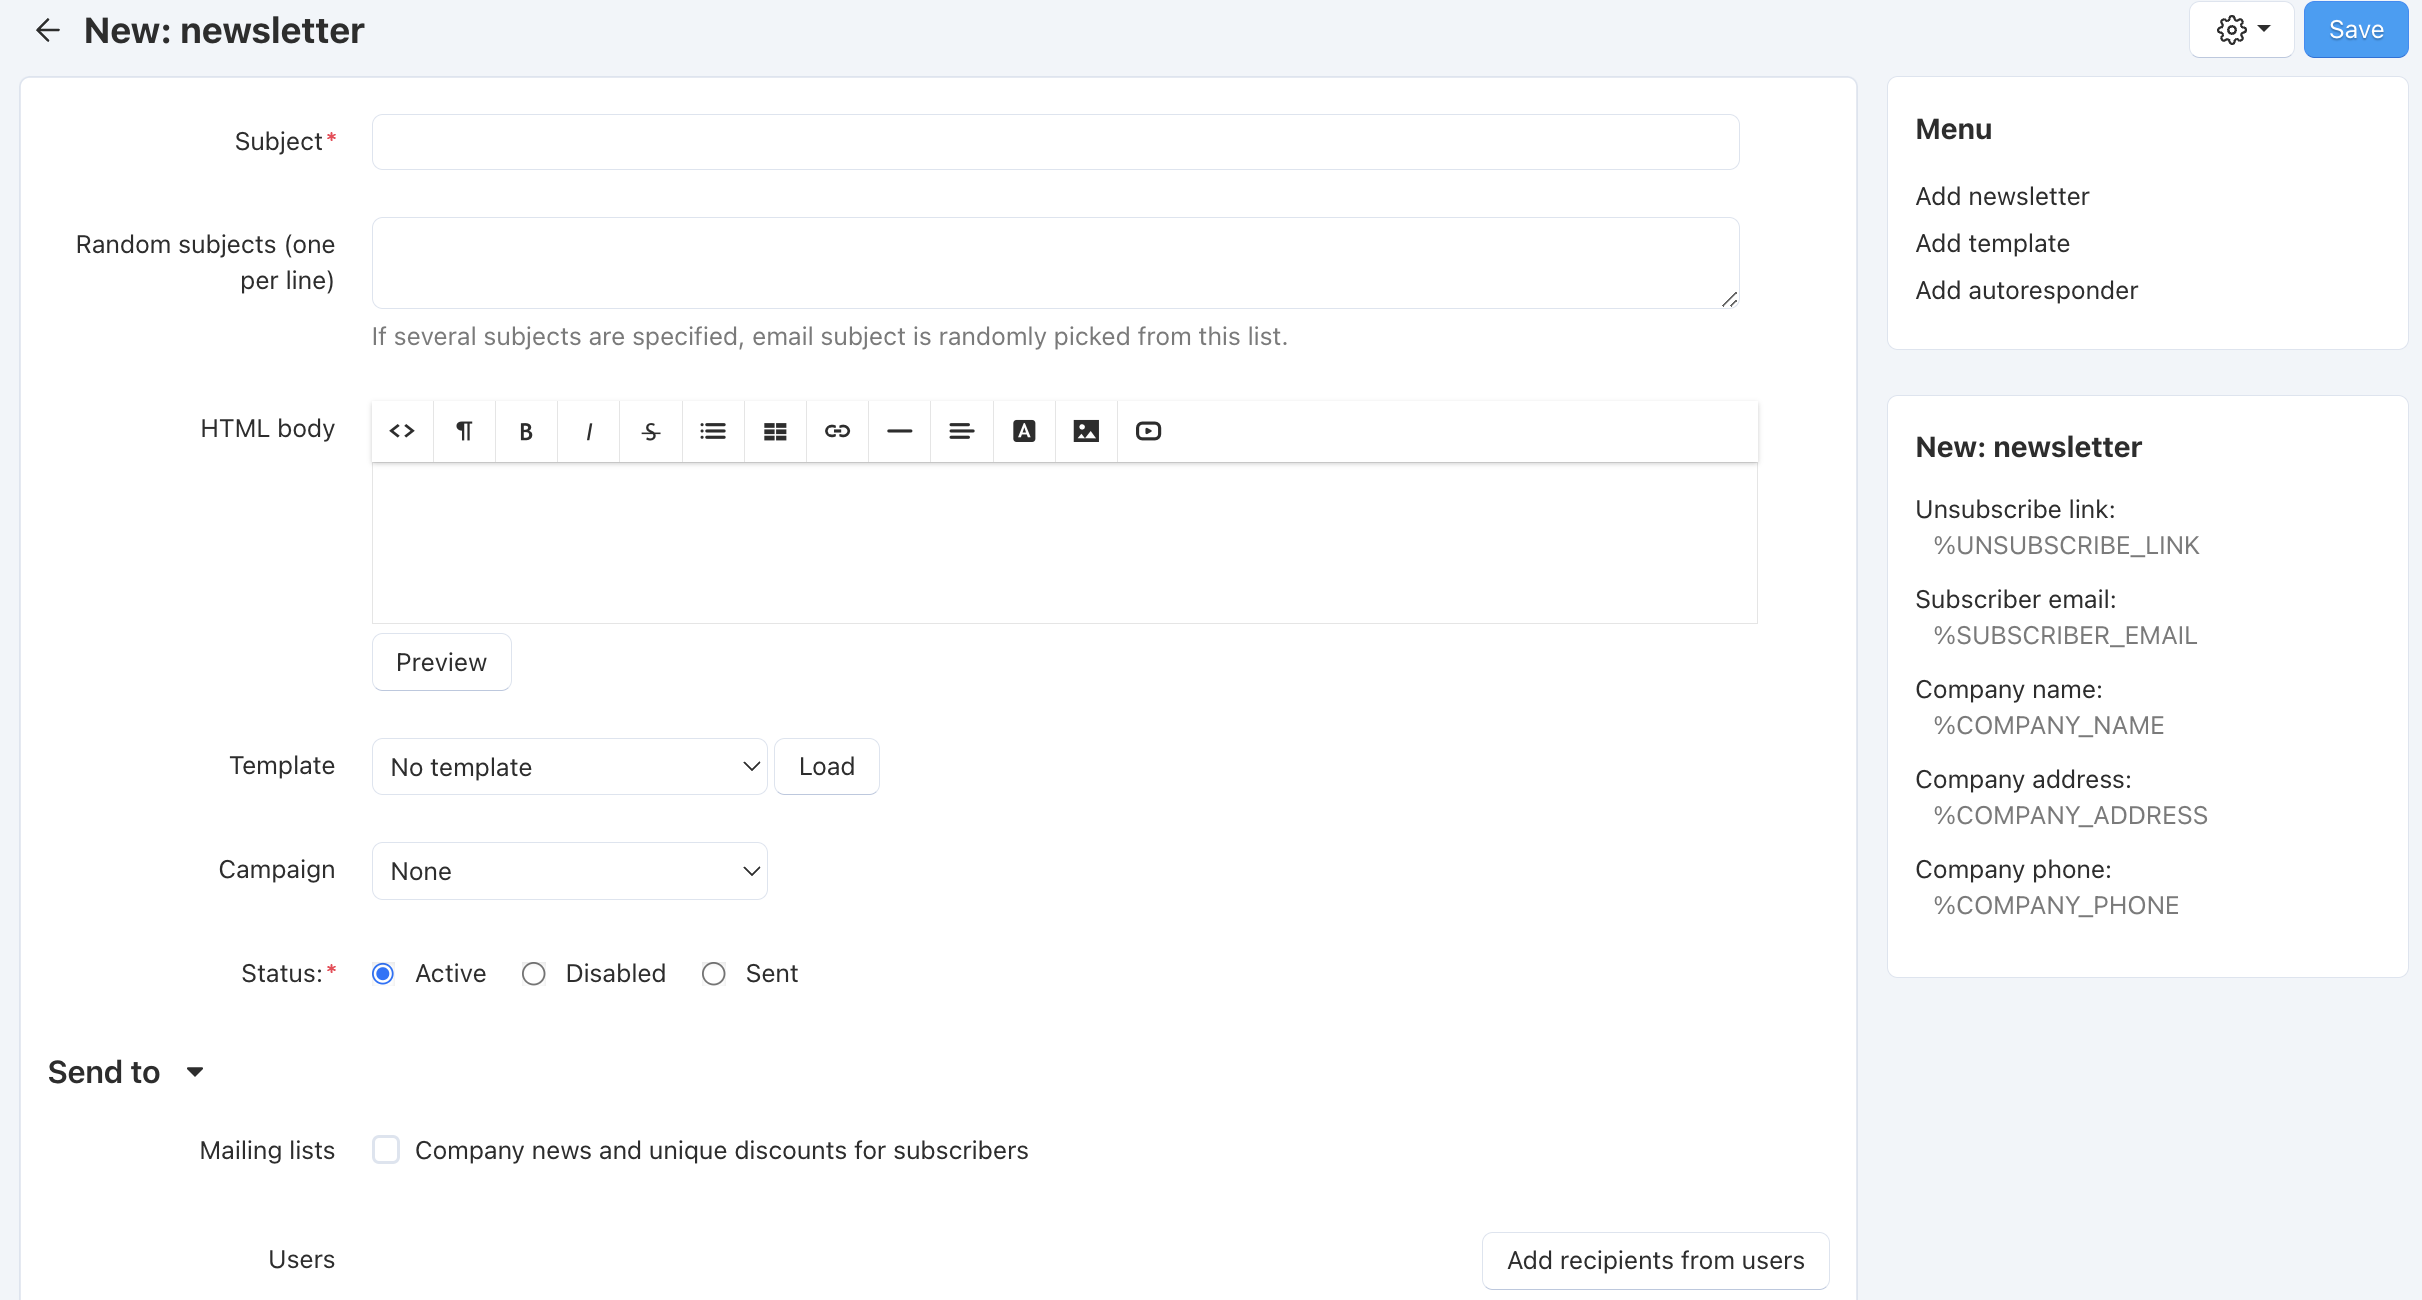Click Add template in Menu
The width and height of the screenshot is (2422, 1300).
coord(1992,243)
